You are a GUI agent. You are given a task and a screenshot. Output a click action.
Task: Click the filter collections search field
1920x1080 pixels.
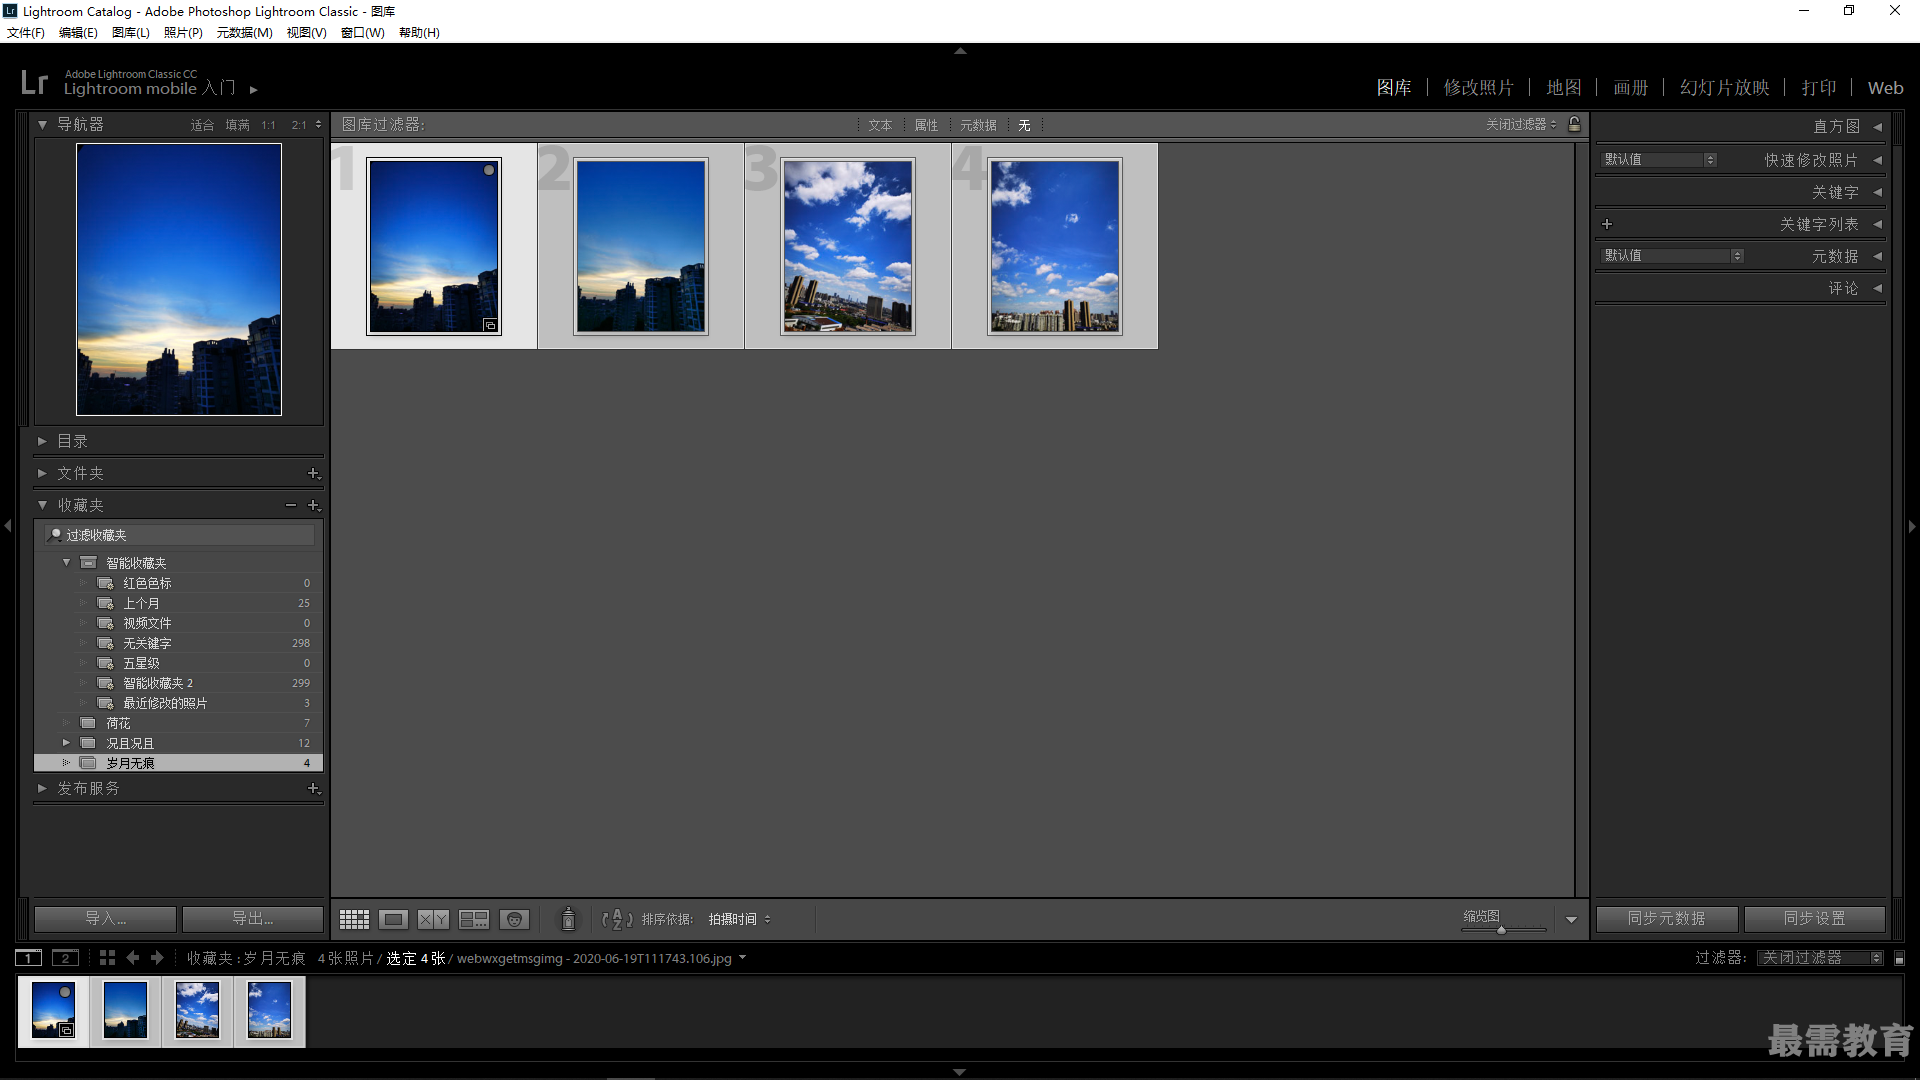pyautogui.click(x=180, y=535)
